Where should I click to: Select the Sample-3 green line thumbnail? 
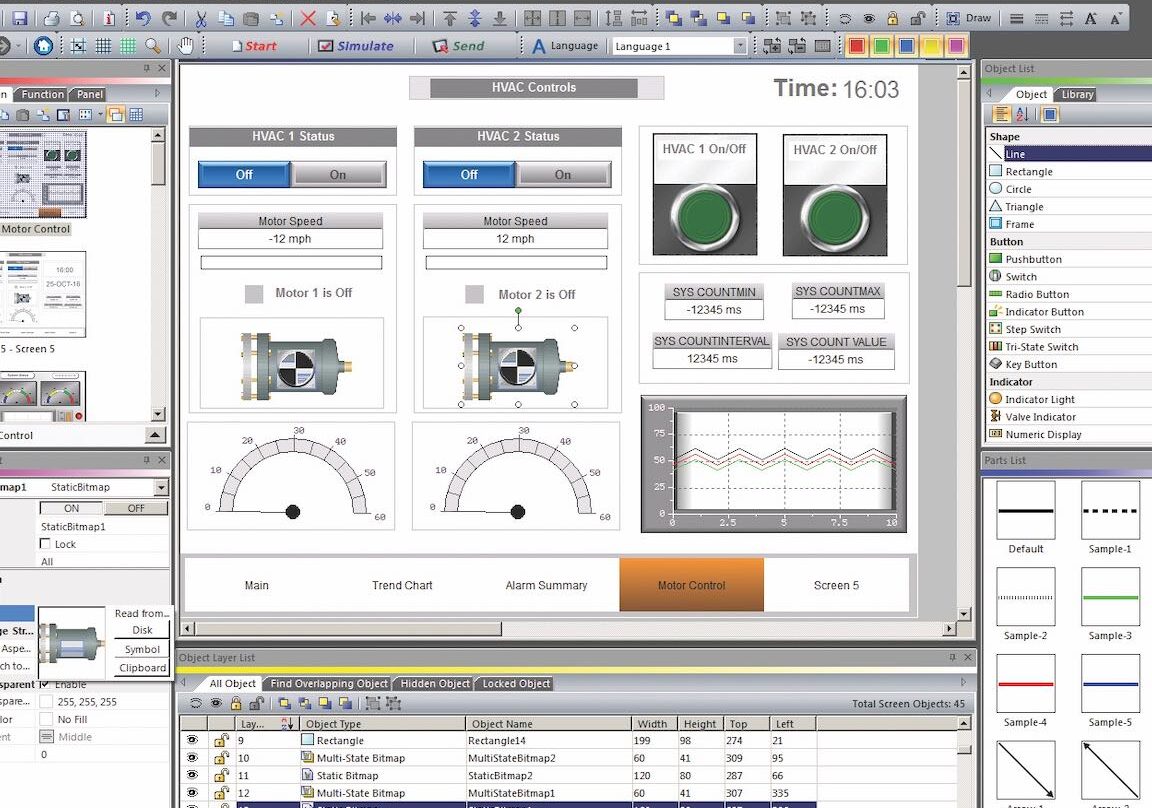(x=1110, y=597)
